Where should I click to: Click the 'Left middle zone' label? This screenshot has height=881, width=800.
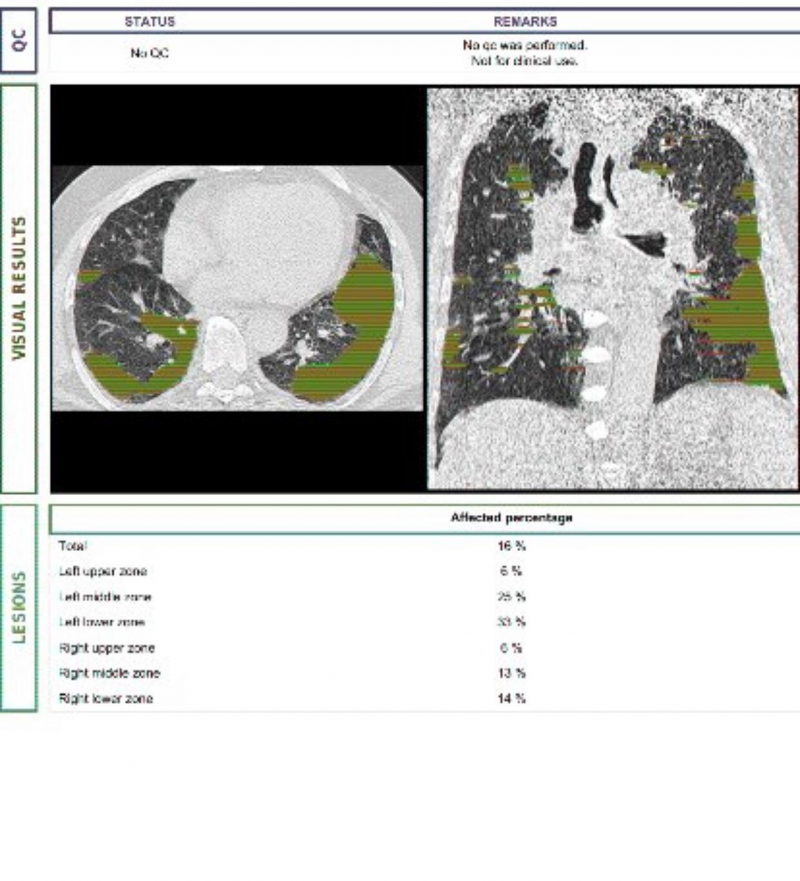[105, 597]
